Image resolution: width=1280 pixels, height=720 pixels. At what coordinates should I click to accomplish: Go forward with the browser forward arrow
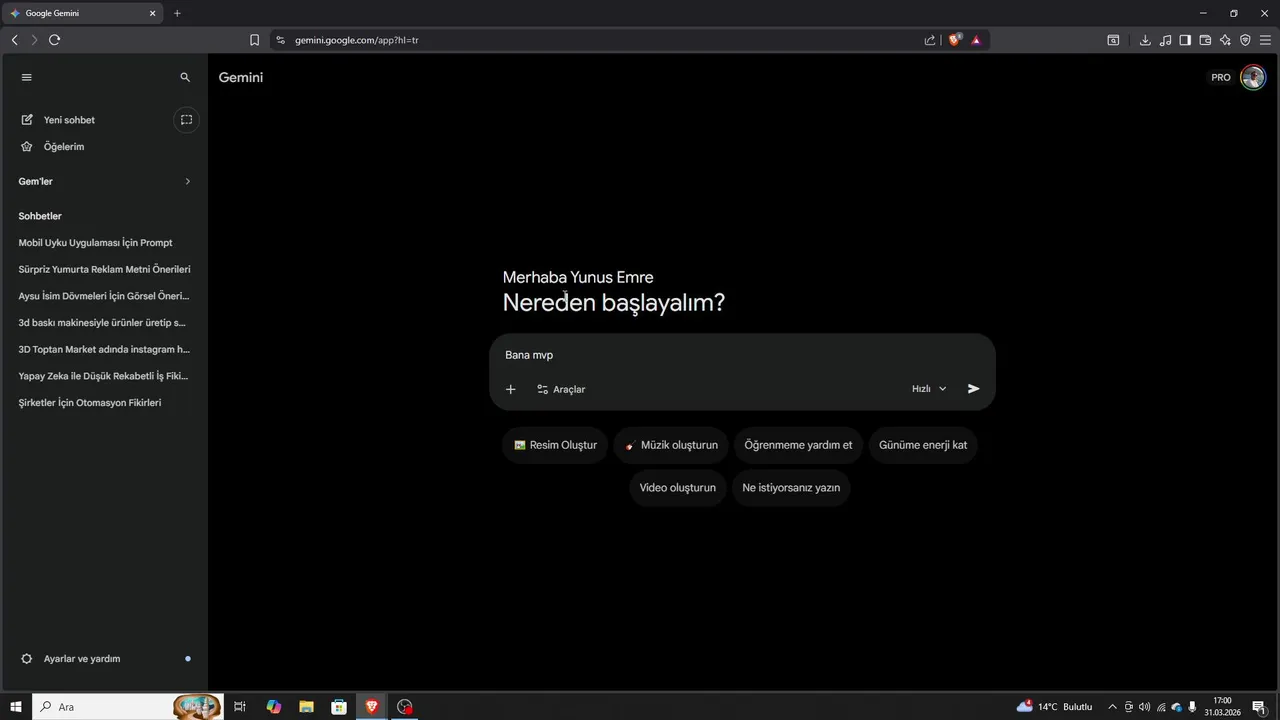34,40
